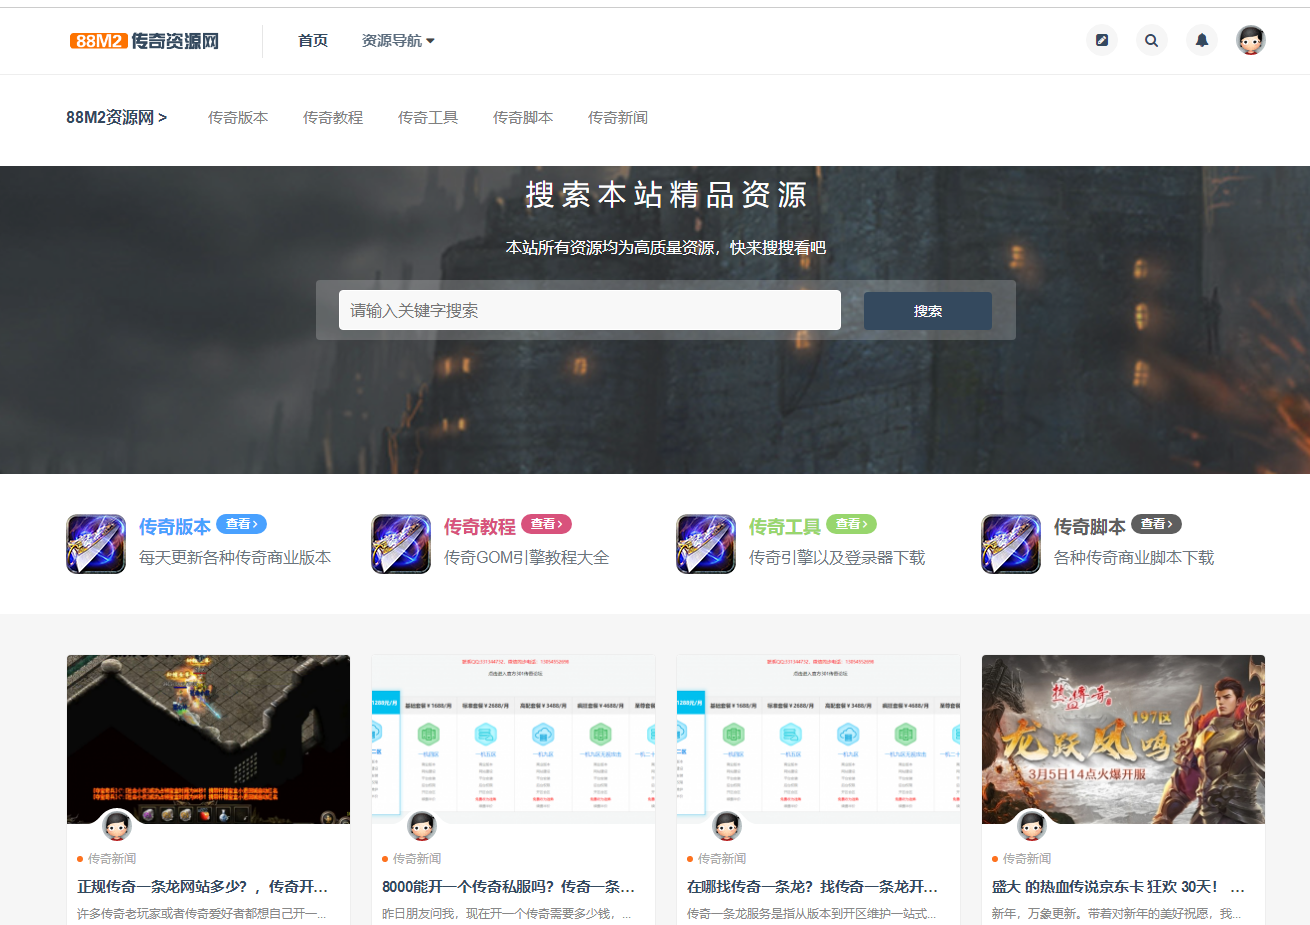Click the sword icon beside 传奇教程
1310x925 pixels.
click(401, 544)
